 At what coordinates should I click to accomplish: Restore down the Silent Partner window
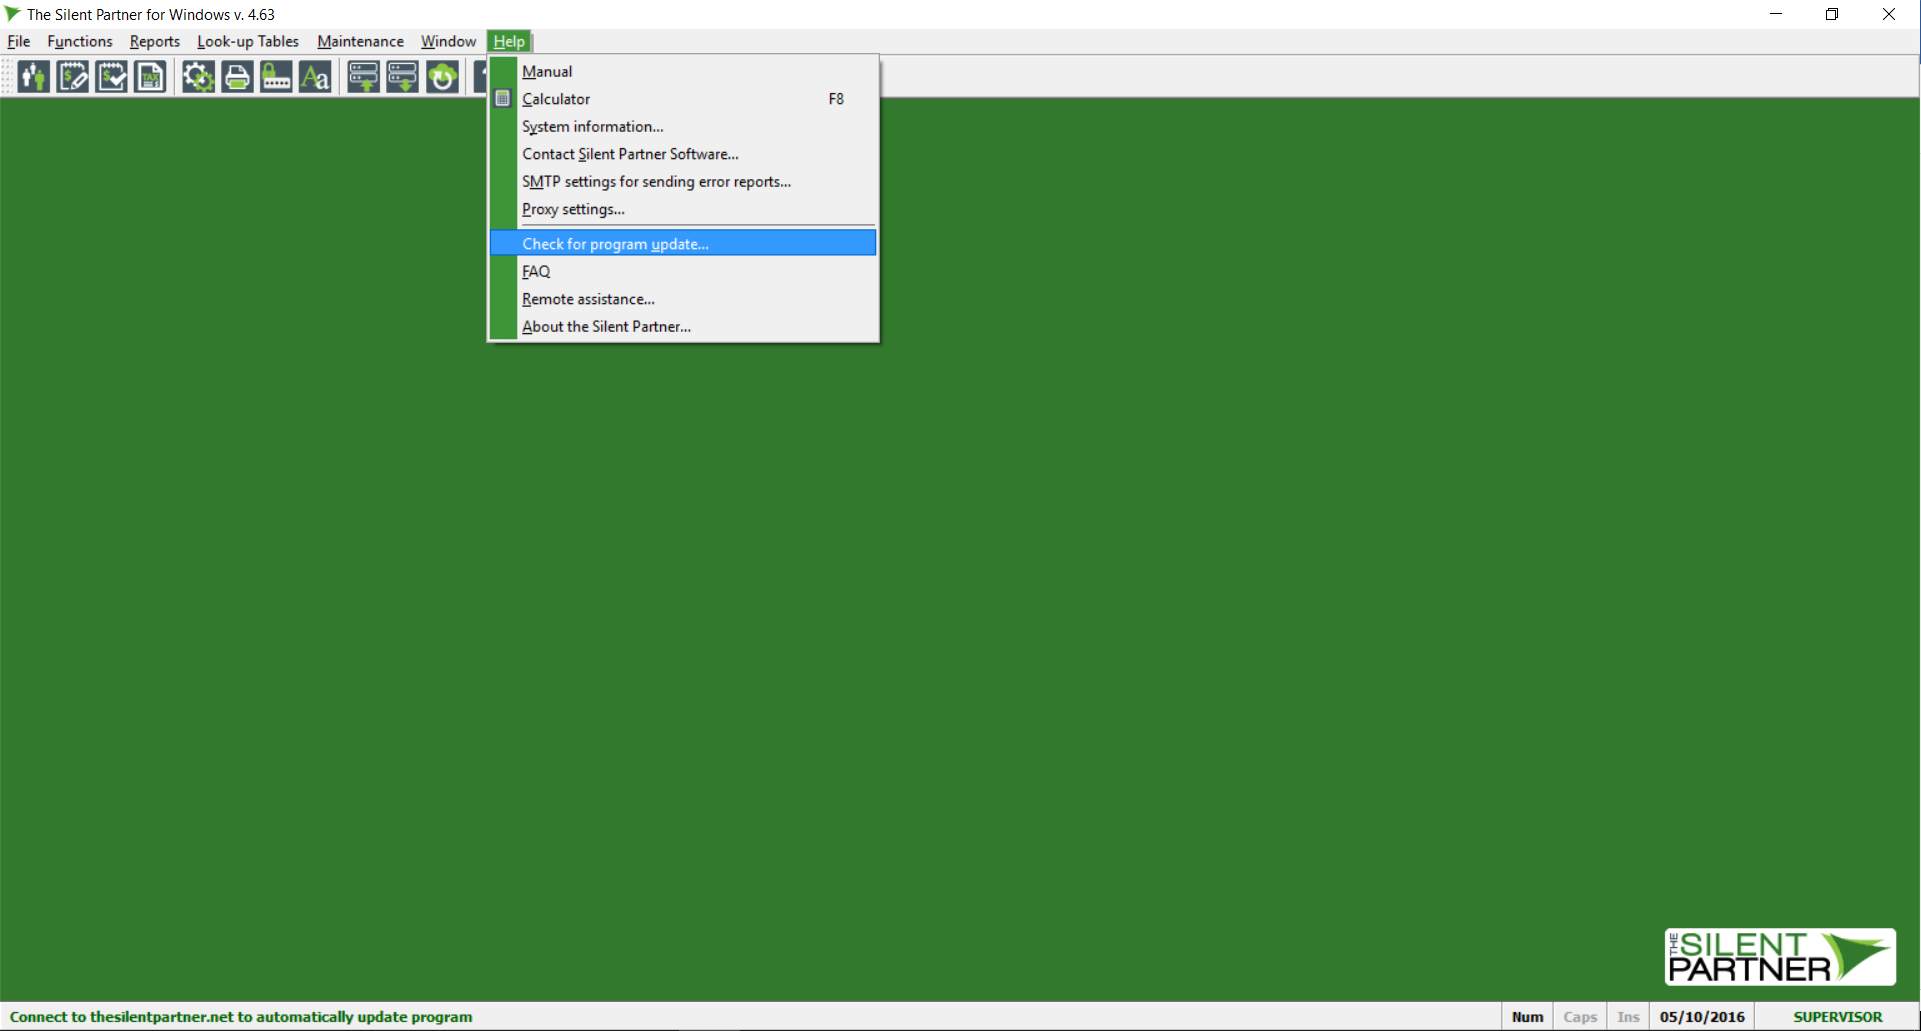1832,14
